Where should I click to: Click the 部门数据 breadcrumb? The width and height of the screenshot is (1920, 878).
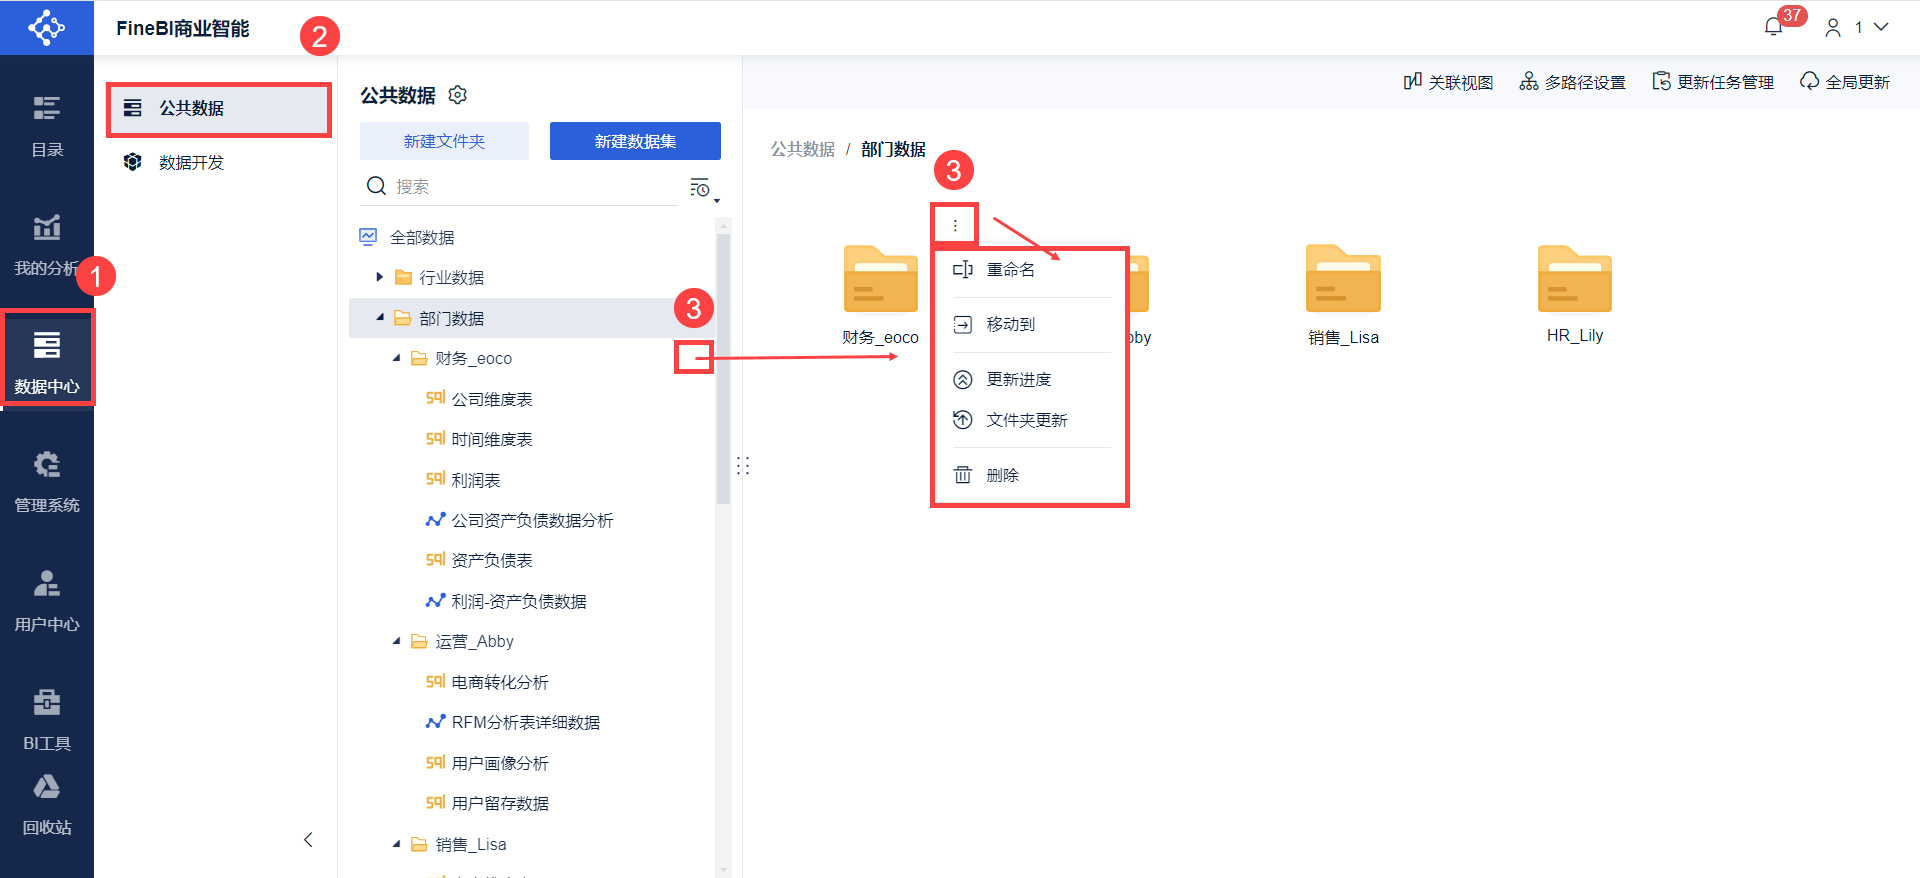point(893,149)
